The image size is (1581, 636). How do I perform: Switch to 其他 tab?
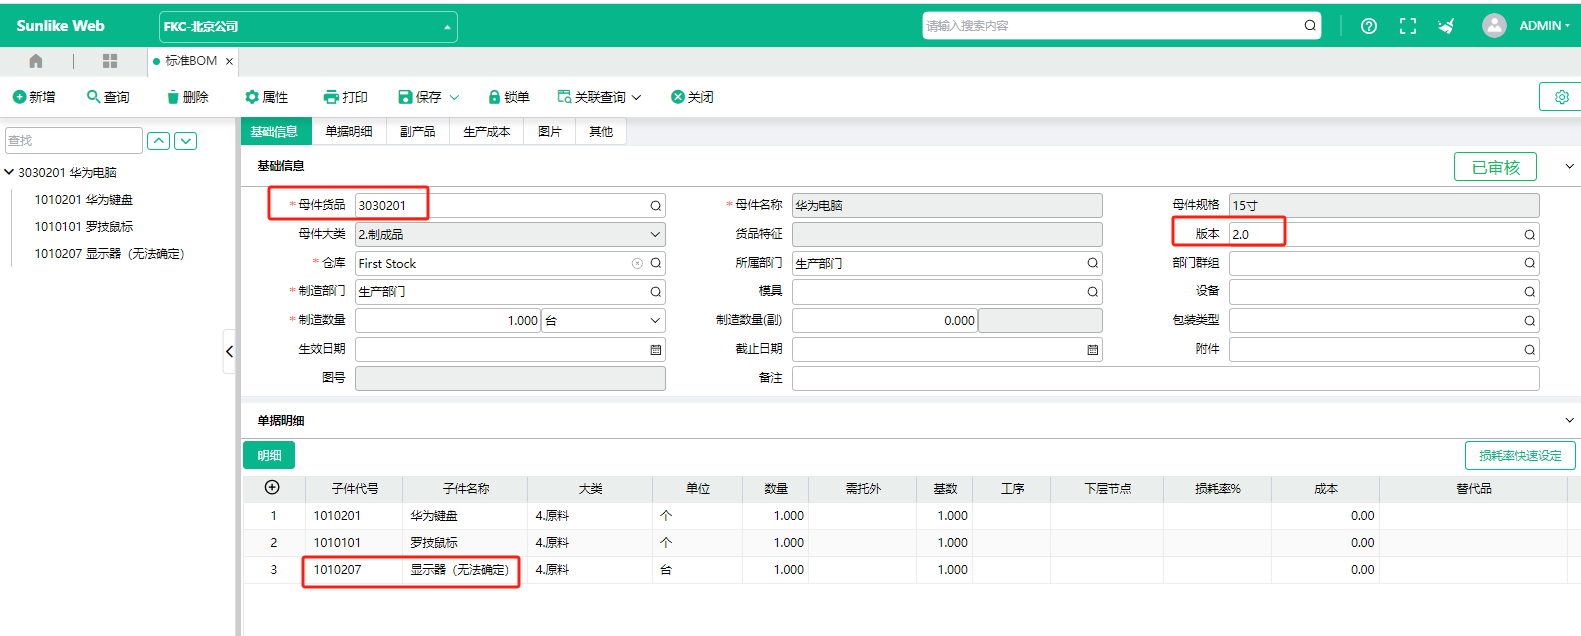(601, 131)
